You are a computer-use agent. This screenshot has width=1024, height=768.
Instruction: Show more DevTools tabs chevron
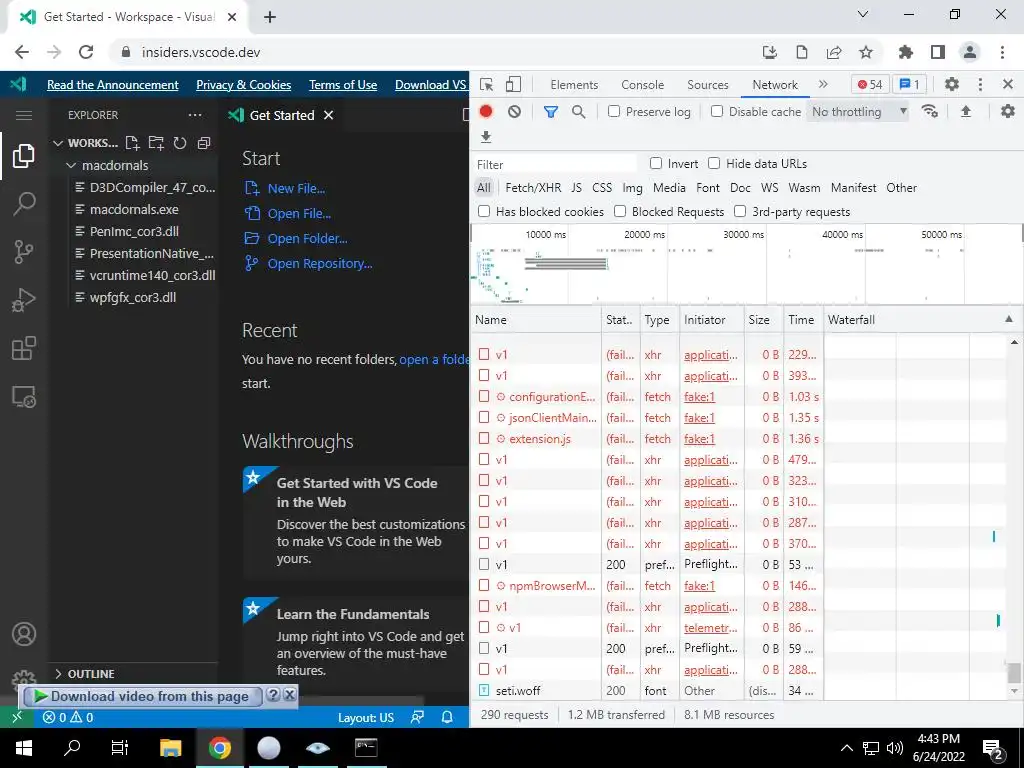tap(823, 84)
